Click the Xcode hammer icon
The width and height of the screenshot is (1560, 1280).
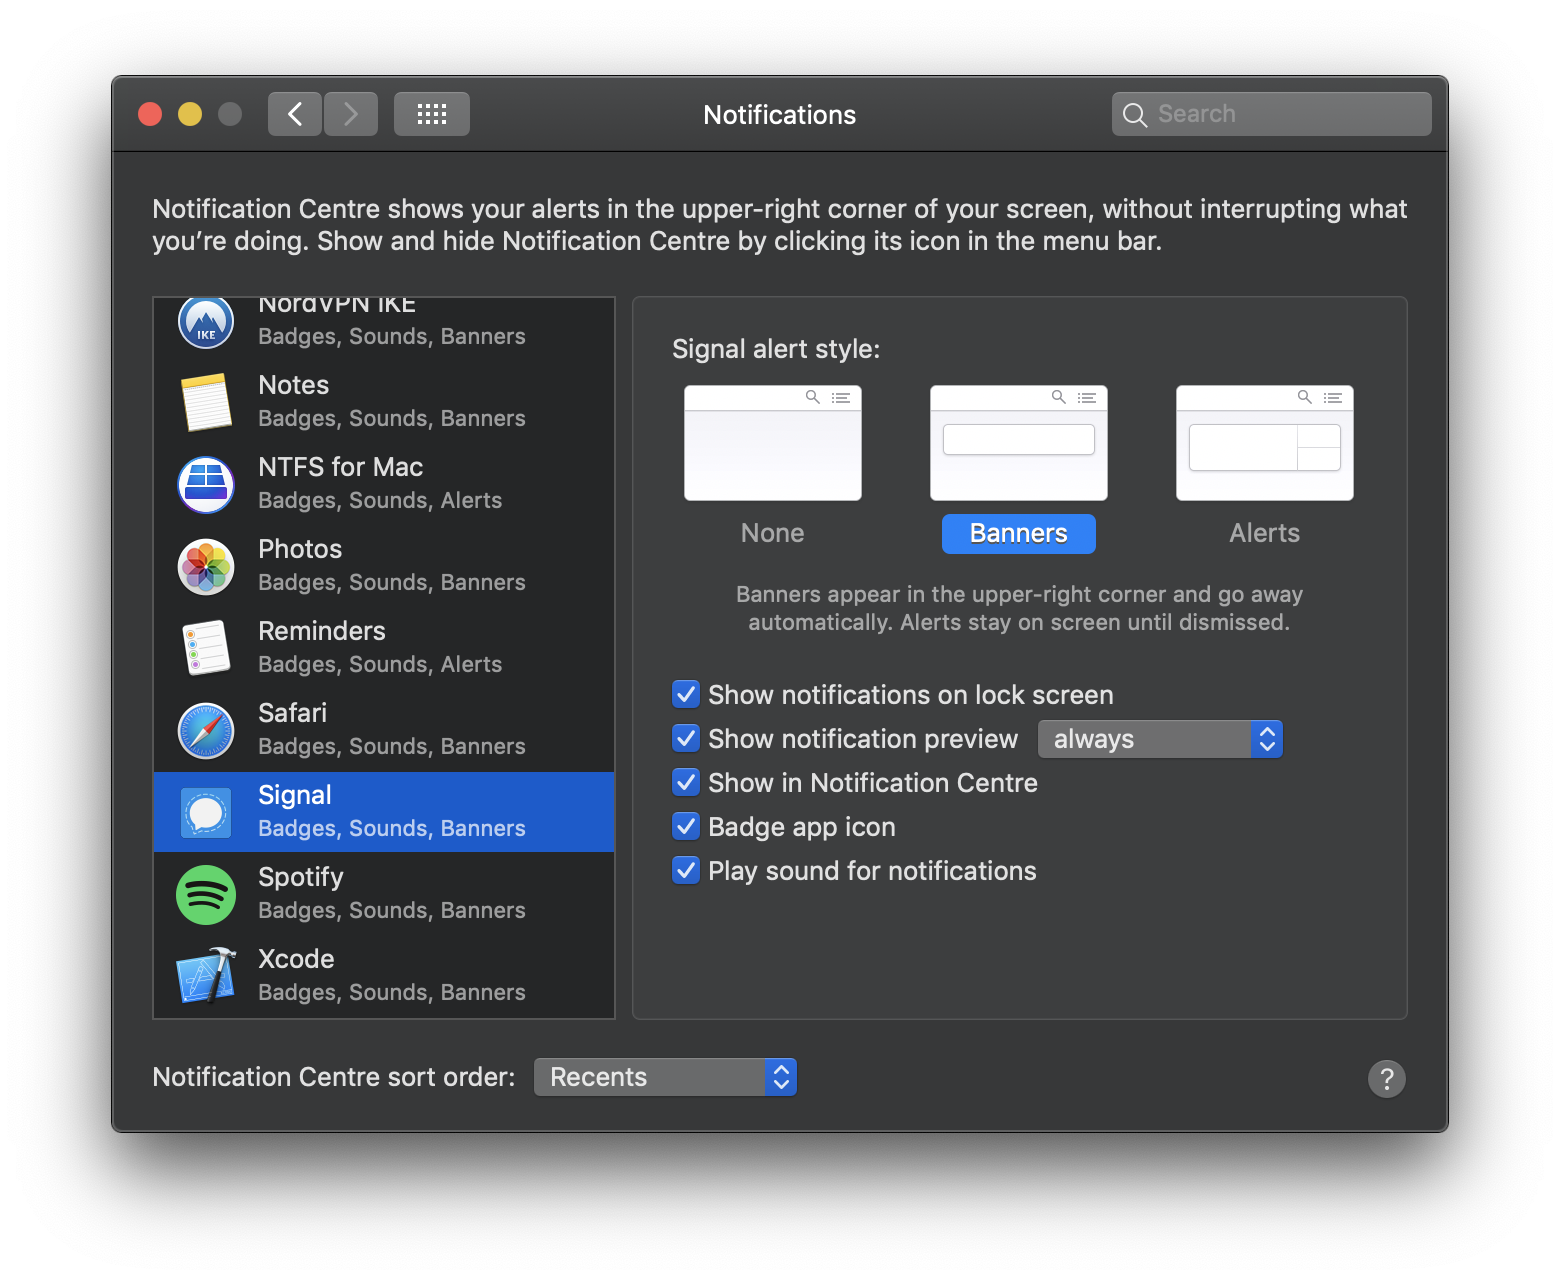coord(206,976)
